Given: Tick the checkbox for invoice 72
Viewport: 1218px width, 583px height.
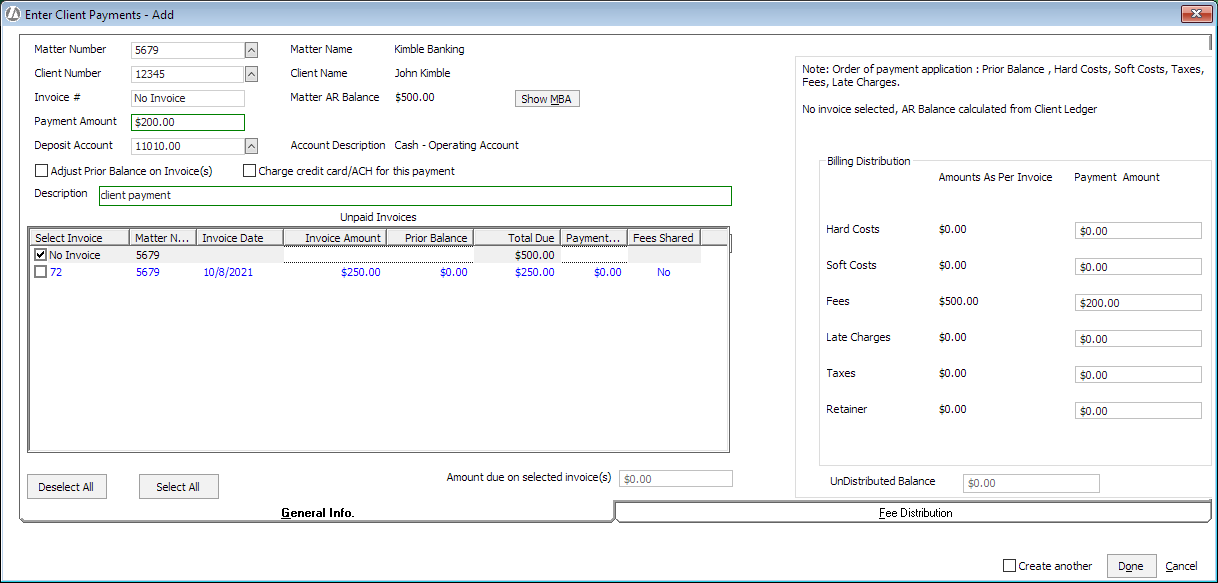Looking at the screenshot, I should [41, 272].
